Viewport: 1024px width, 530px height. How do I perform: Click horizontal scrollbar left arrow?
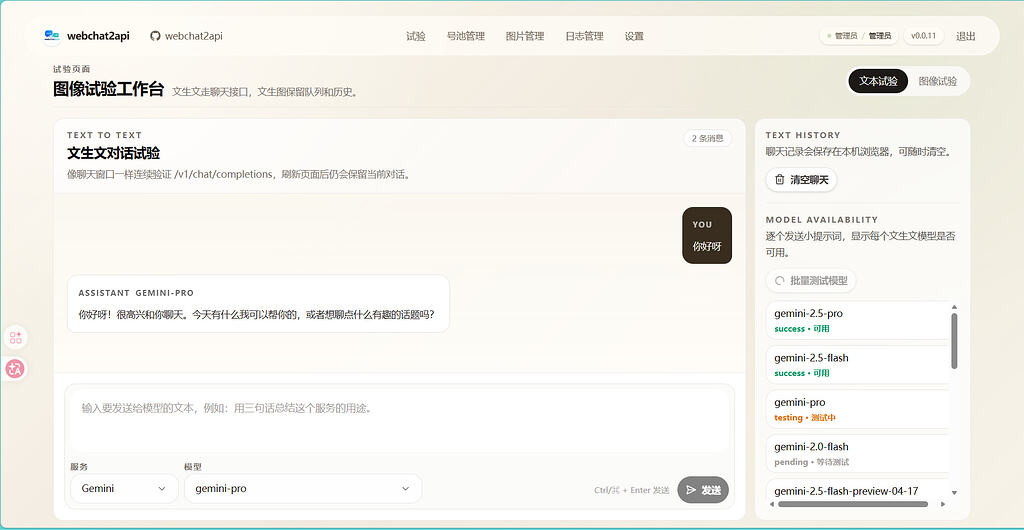click(771, 504)
